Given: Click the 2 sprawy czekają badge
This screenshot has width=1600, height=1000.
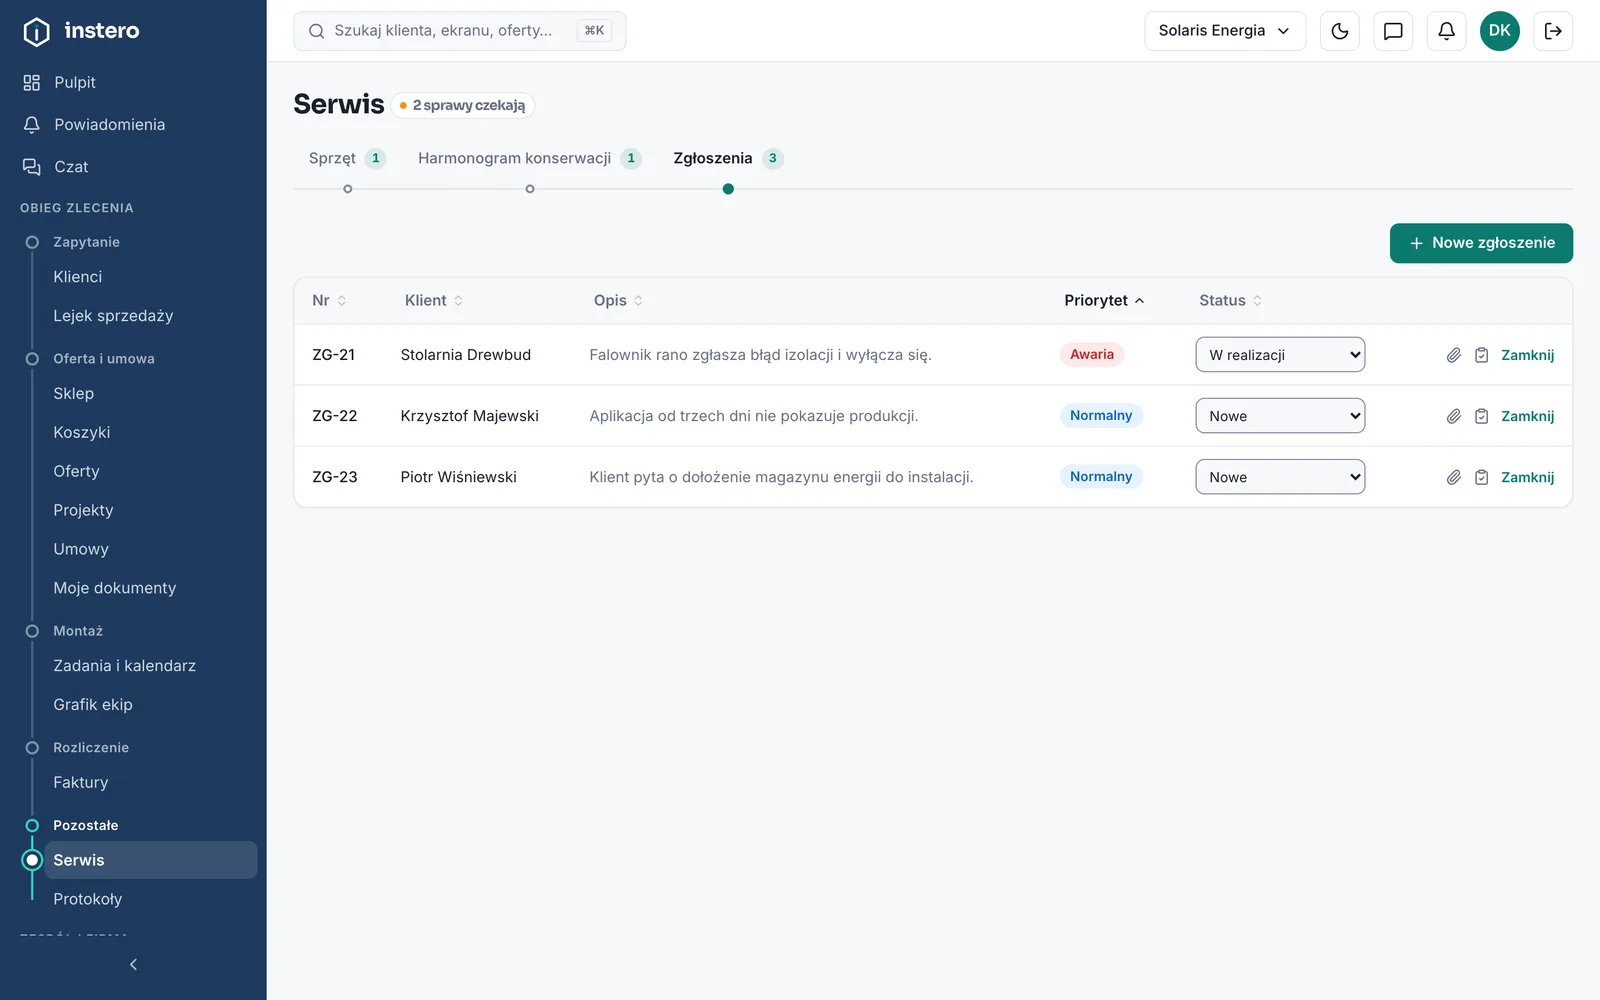Looking at the screenshot, I should pos(462,105).
